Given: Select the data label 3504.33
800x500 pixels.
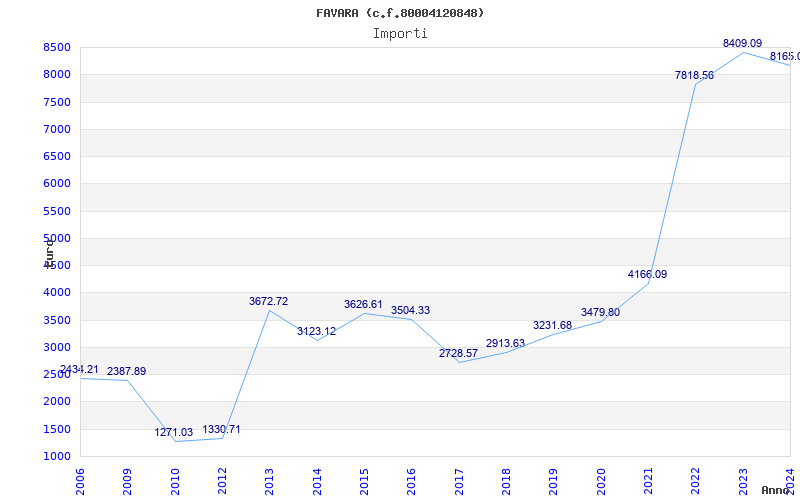Looking at the screenshot, I should click(x=411, y=310).
